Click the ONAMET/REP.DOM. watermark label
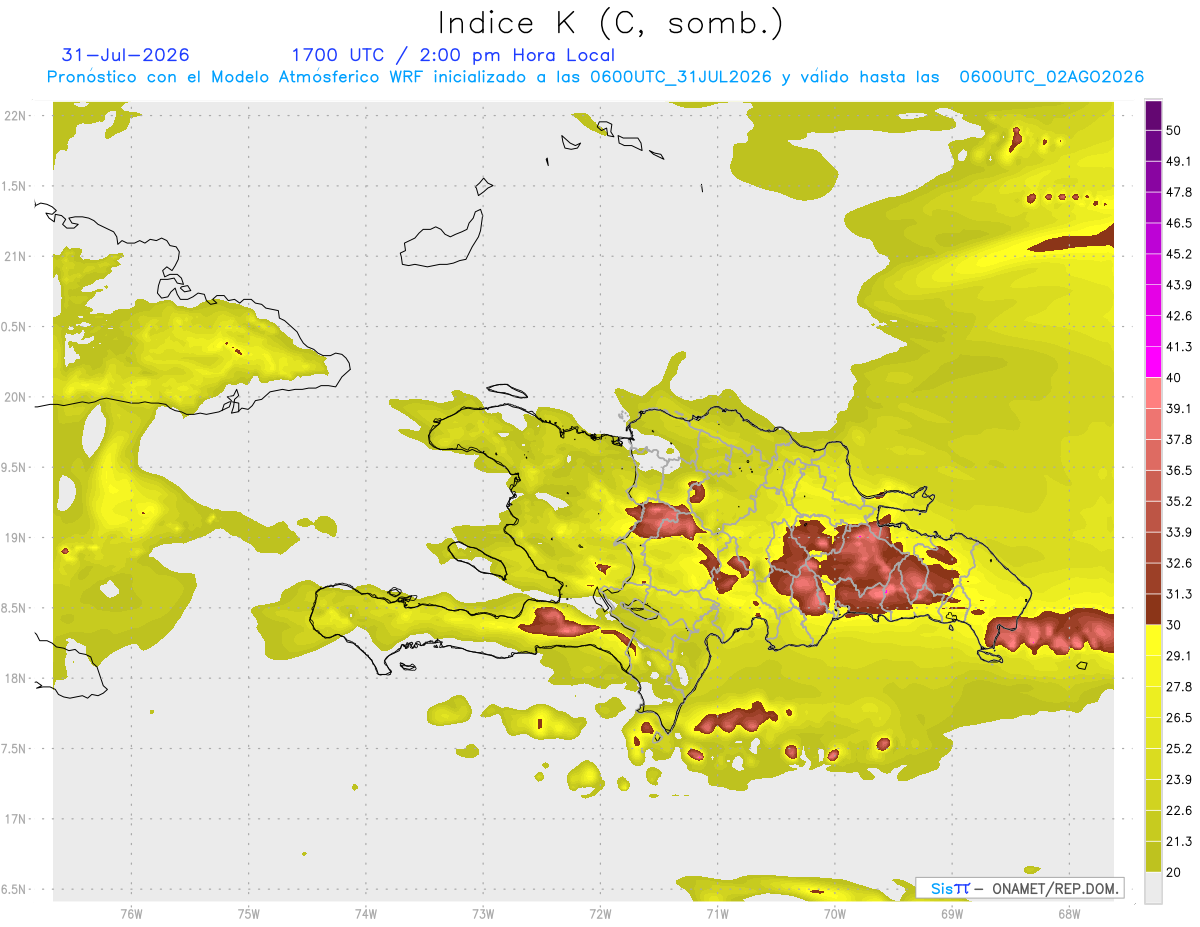Viewport: 1200px width, 927px height. [1055, 888]
